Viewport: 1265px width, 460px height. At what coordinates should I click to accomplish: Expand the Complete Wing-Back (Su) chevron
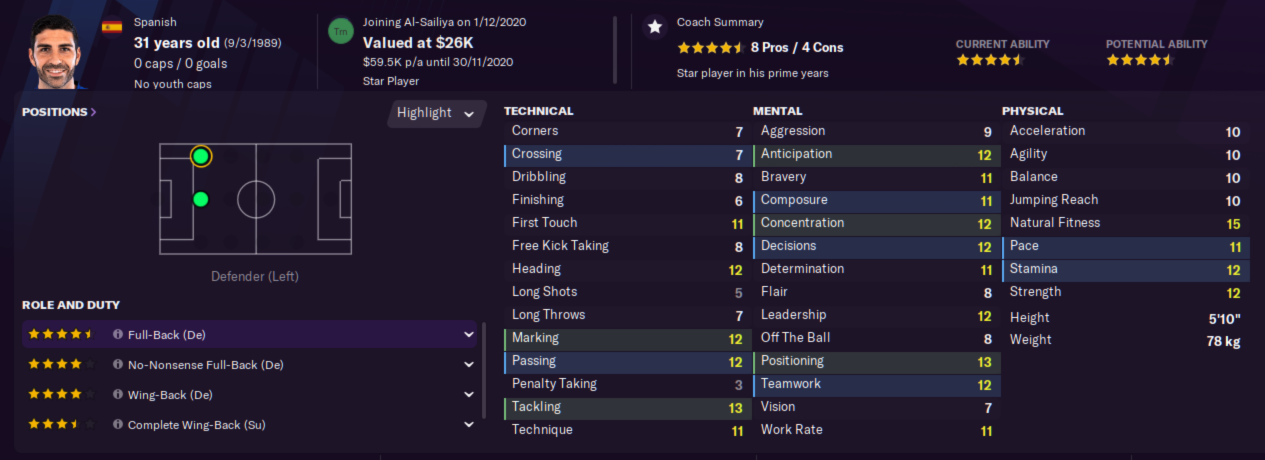click(469, 425)
